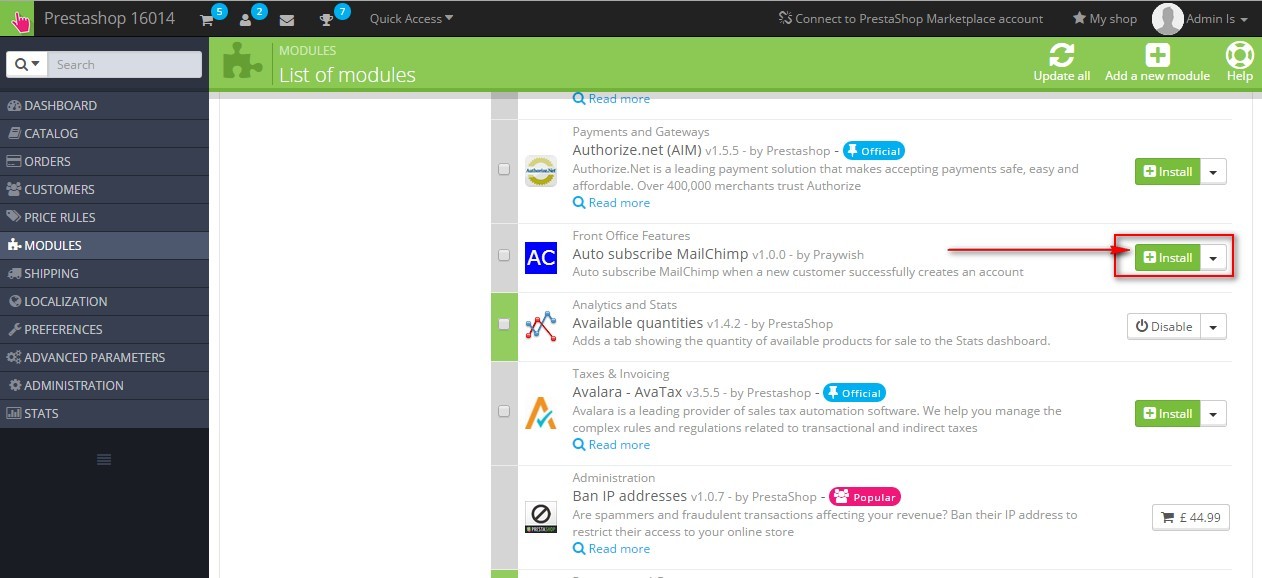This screenshot has height=578, width=1262.
Task: Open the Admin Is account dropdown
Action: point(1217,19)
